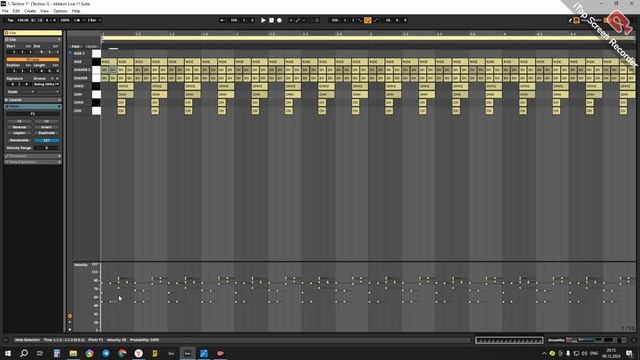Viewport: 640px width, 360px height.
Task: Open the Windows Start menu
Action: [x=8, y=353]
